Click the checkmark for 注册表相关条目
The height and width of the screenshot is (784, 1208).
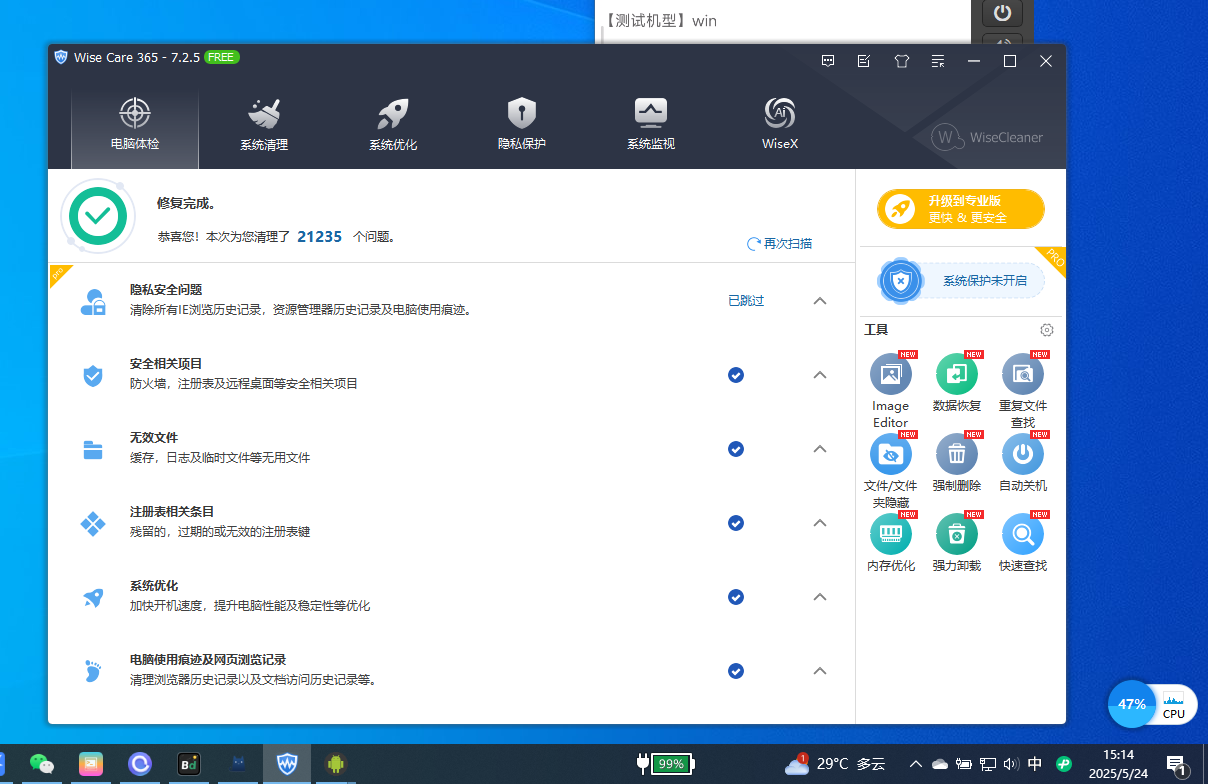(736, 523)
